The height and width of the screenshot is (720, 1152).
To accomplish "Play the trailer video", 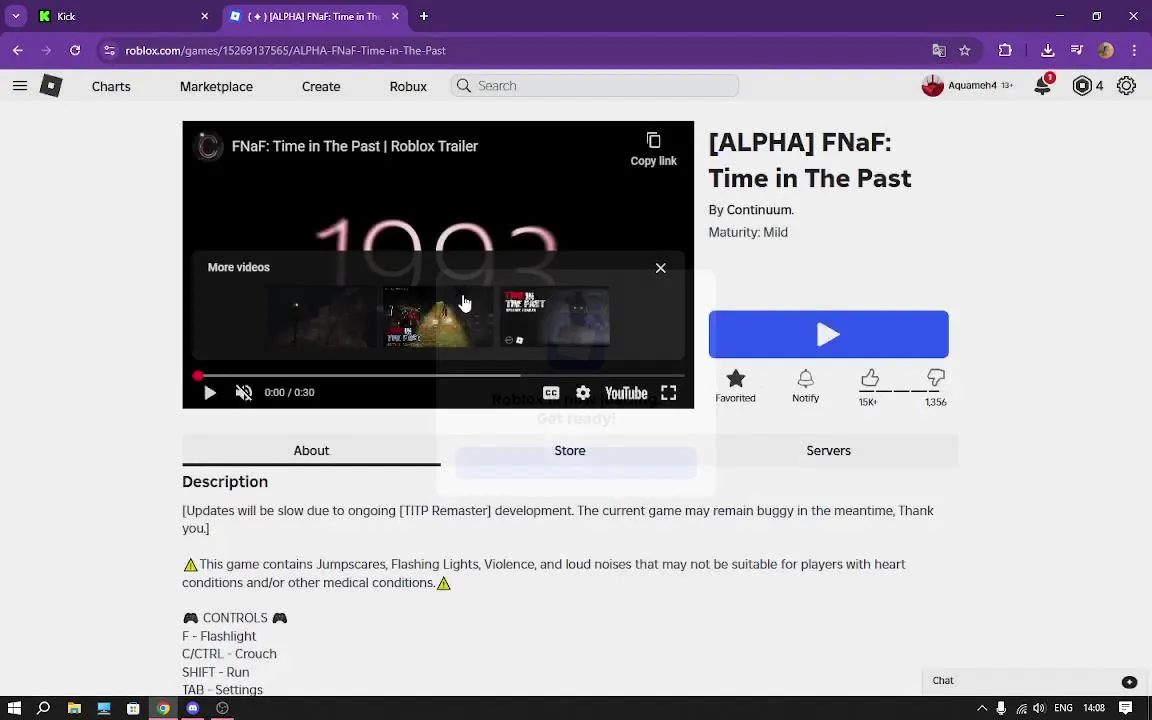I will (x=209, y=393).
